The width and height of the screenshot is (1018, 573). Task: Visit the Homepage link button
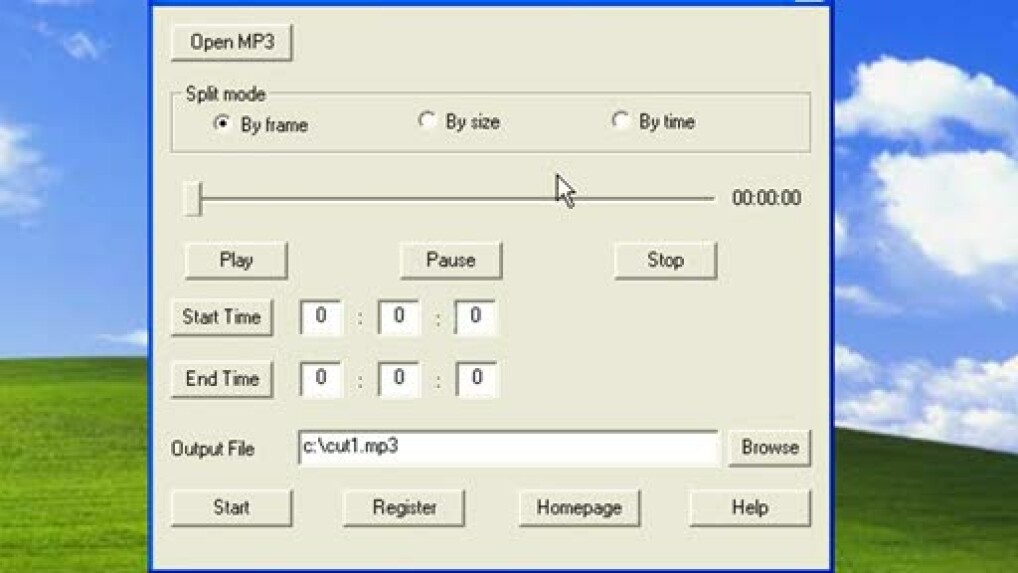[579, 507]
